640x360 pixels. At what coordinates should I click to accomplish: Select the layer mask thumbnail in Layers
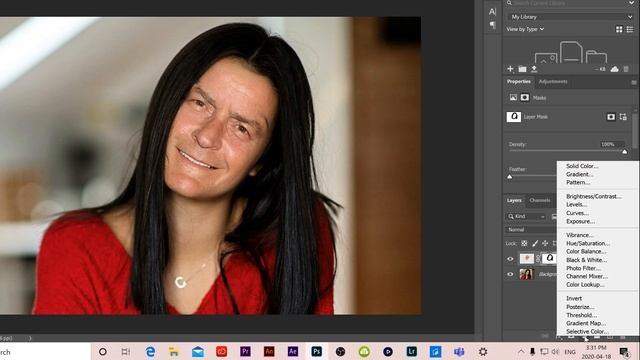pyautogui.click(x=549, y=258)
